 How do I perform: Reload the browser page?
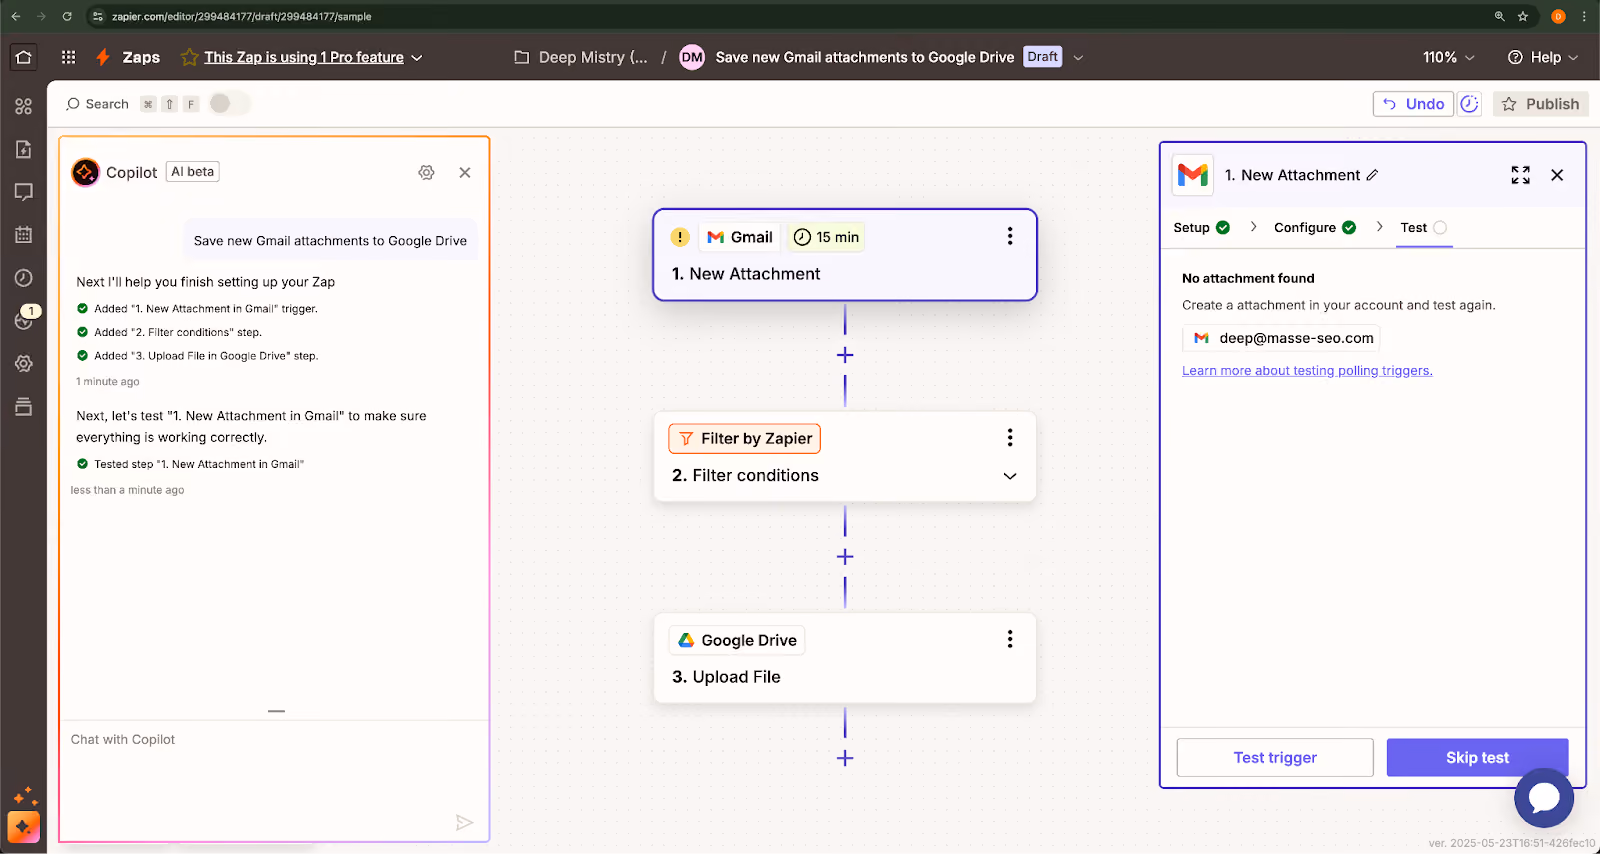pos(67,16)
